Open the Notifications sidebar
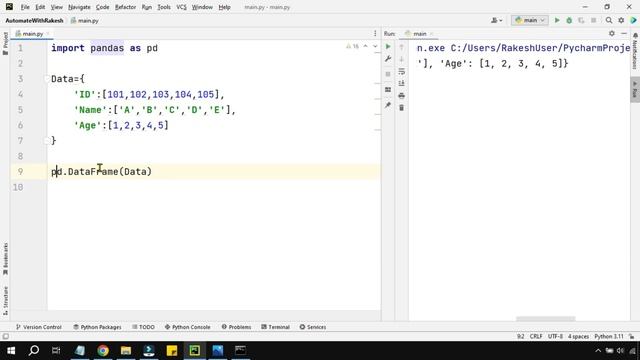 635,51
